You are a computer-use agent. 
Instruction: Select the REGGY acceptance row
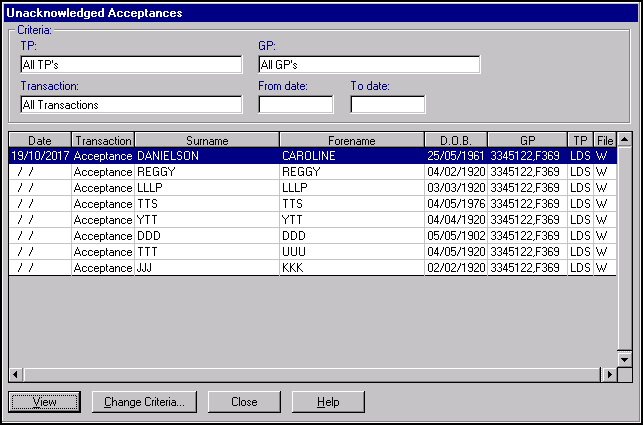[x=300, y=172]
